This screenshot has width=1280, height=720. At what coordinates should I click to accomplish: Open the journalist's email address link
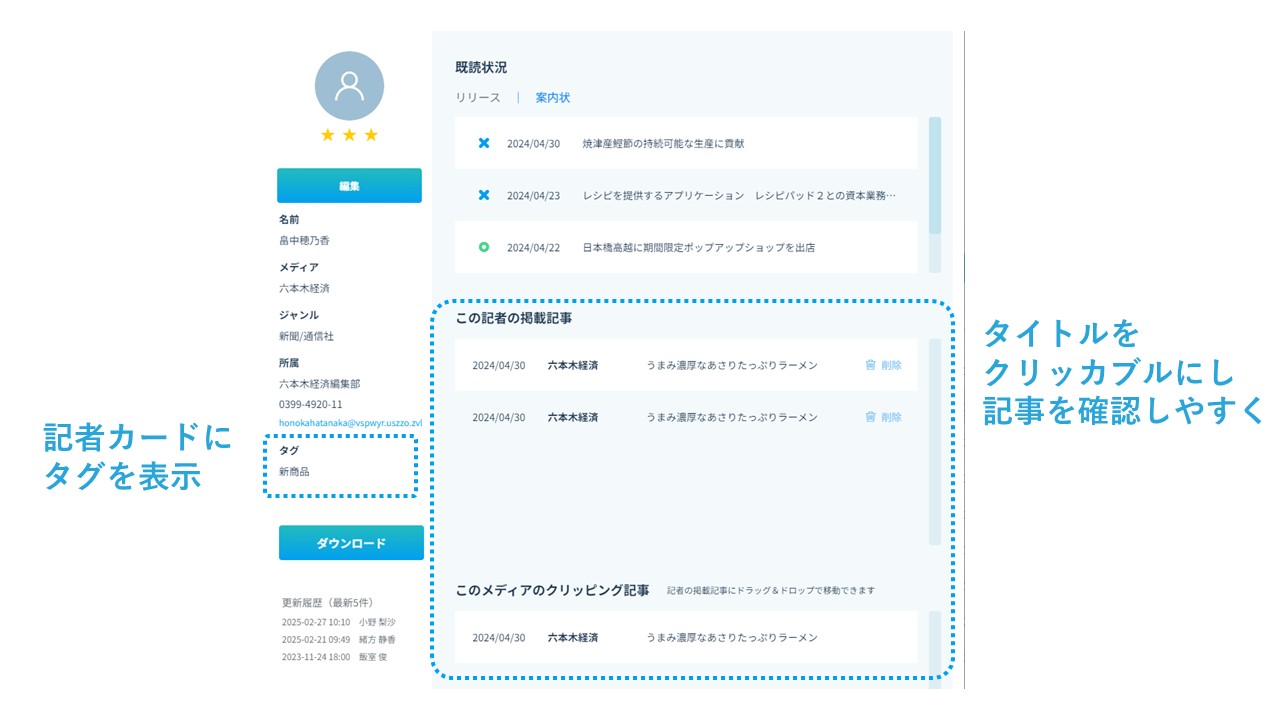tap(350, 423)
